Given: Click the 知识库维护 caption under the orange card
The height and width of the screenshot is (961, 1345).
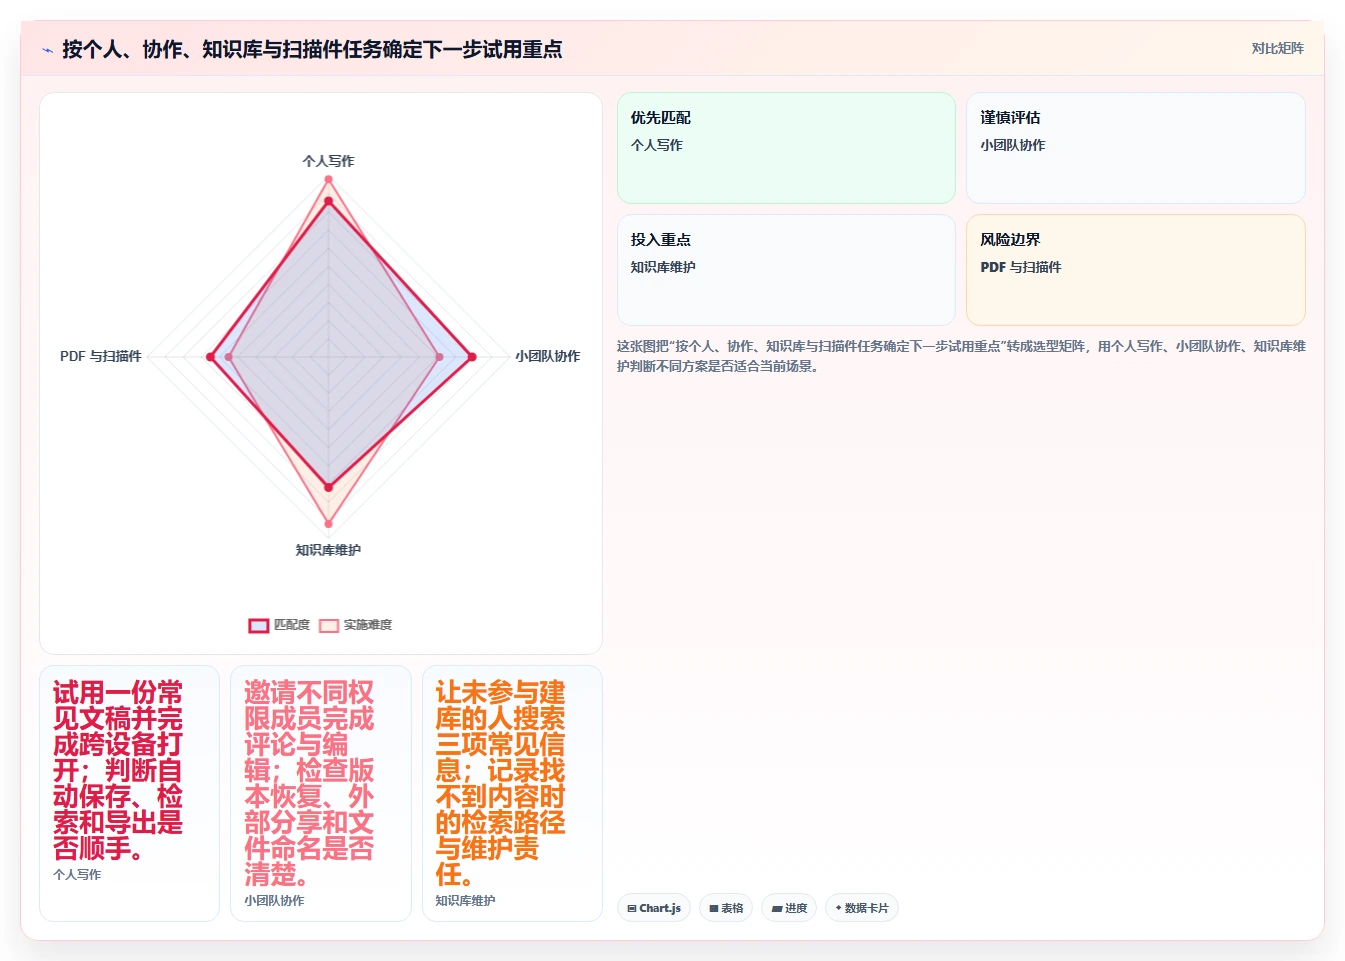Looking at the screenshot, I should click(x=465, y=900).
